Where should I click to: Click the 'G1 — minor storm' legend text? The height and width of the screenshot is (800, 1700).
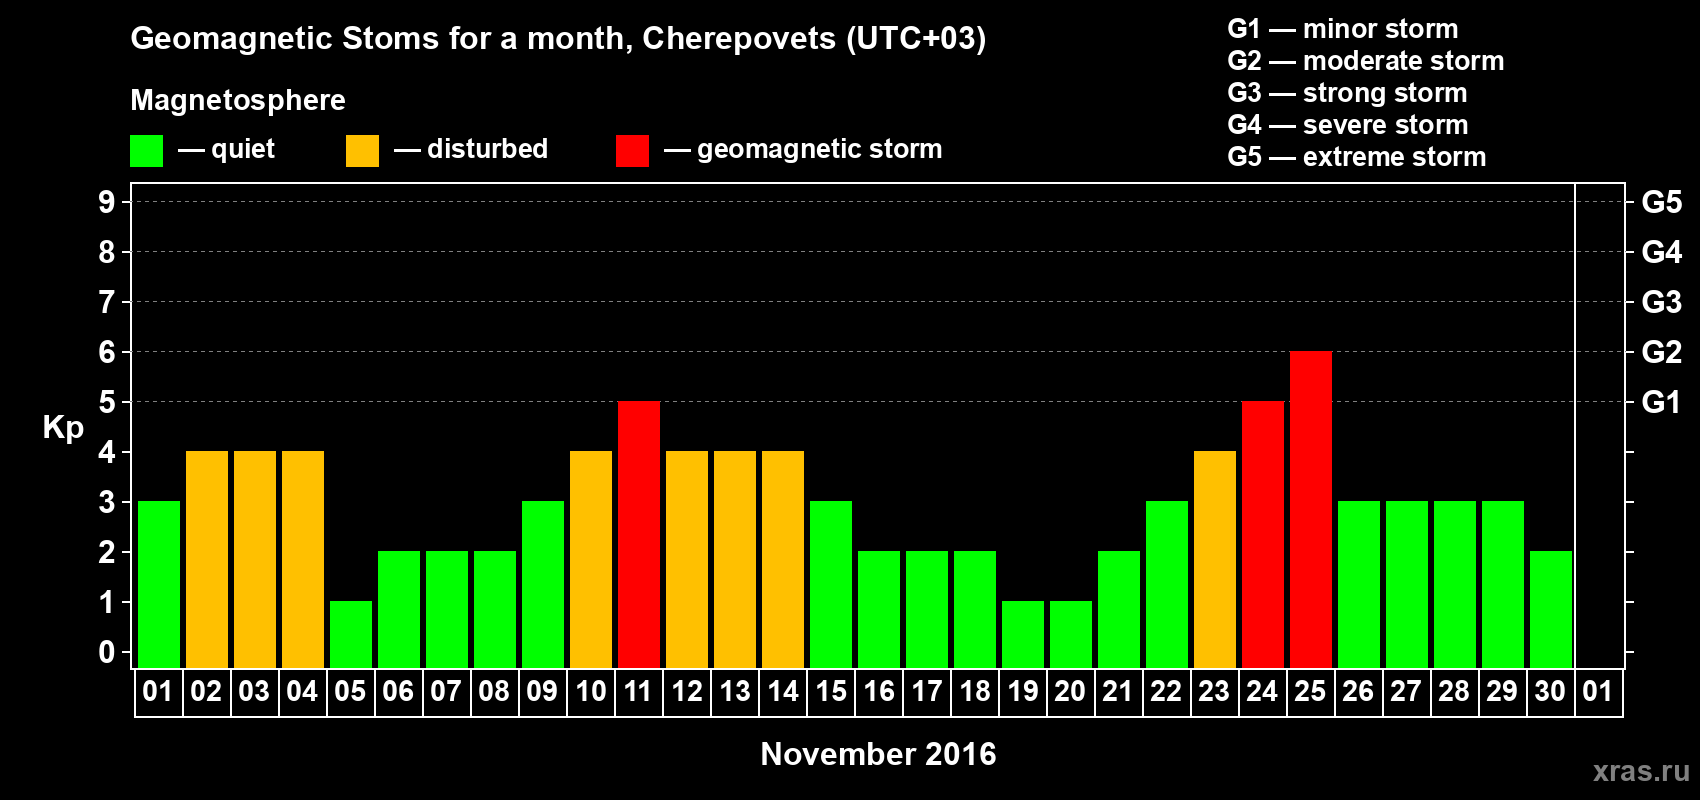click(1343, 29)
